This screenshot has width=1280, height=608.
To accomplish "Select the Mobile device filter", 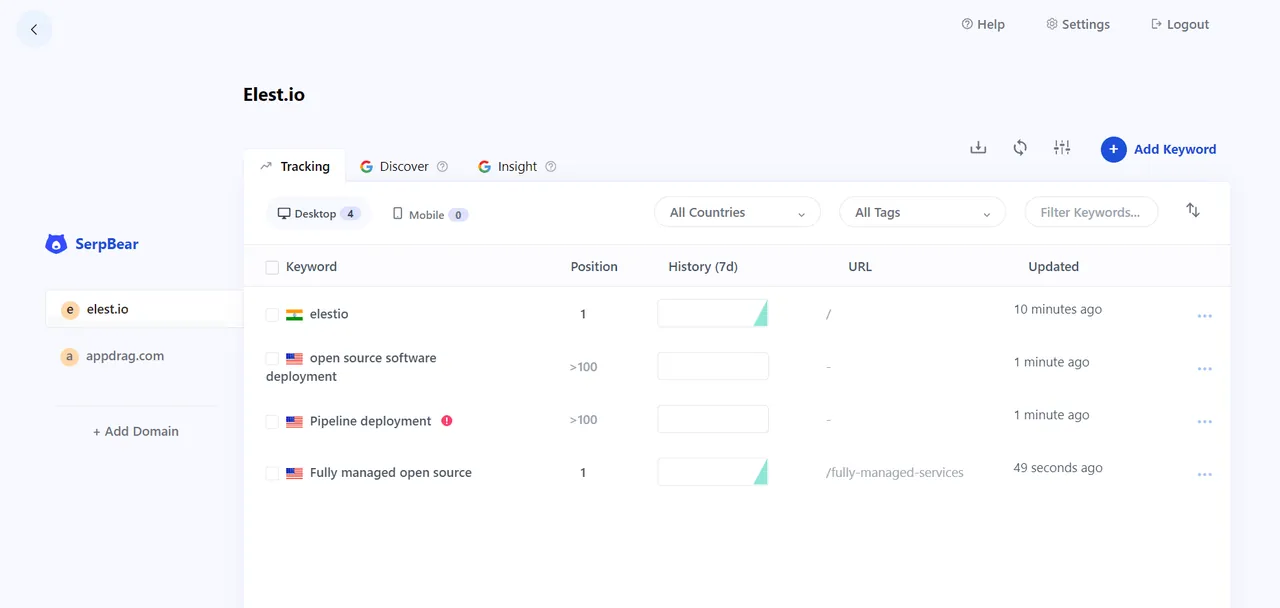I will point(430,214).
